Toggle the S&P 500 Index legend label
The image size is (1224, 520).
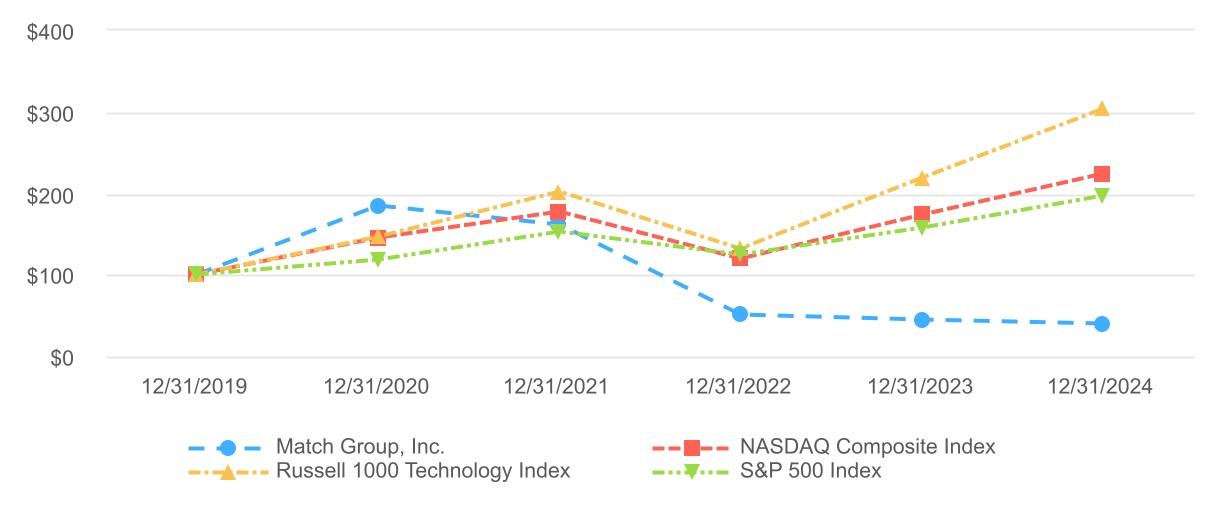tap(812, 471)
